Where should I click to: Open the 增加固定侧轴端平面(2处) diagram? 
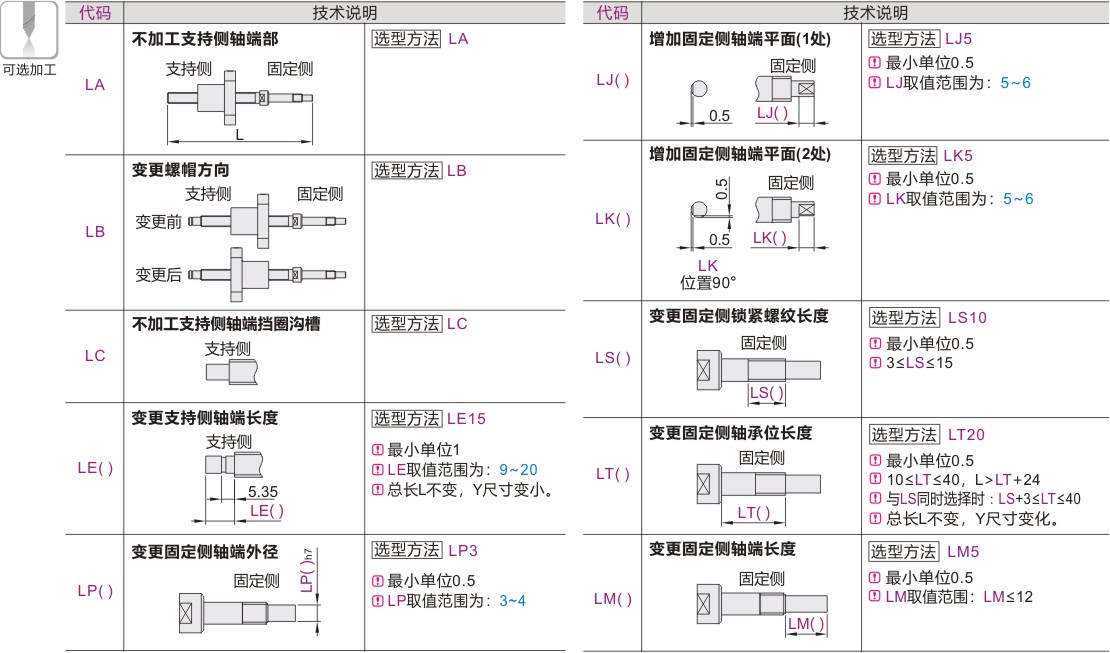pos(752,214)
